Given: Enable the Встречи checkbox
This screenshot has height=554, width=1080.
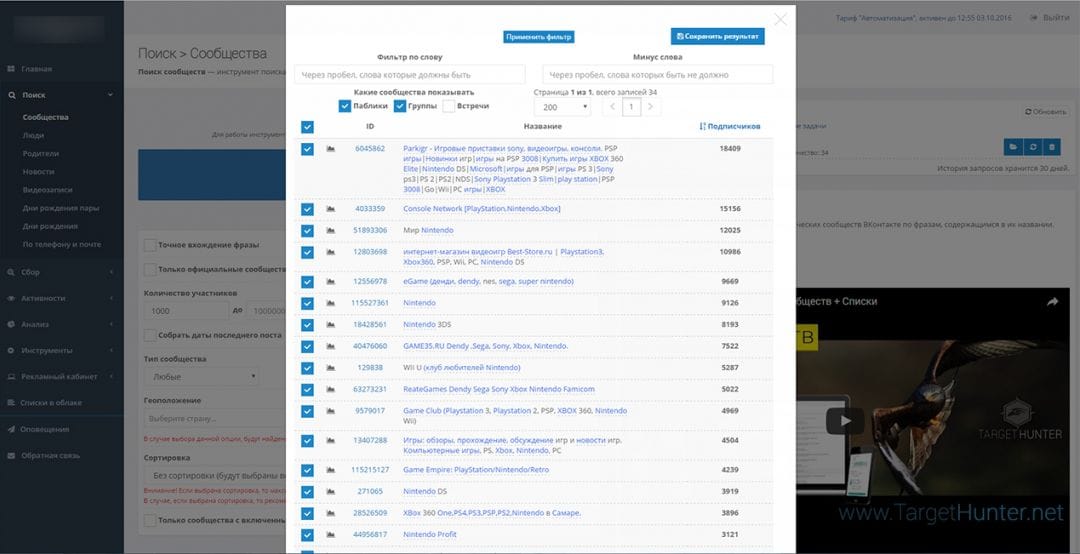Looking at the screenshot, I should (448, 106).
